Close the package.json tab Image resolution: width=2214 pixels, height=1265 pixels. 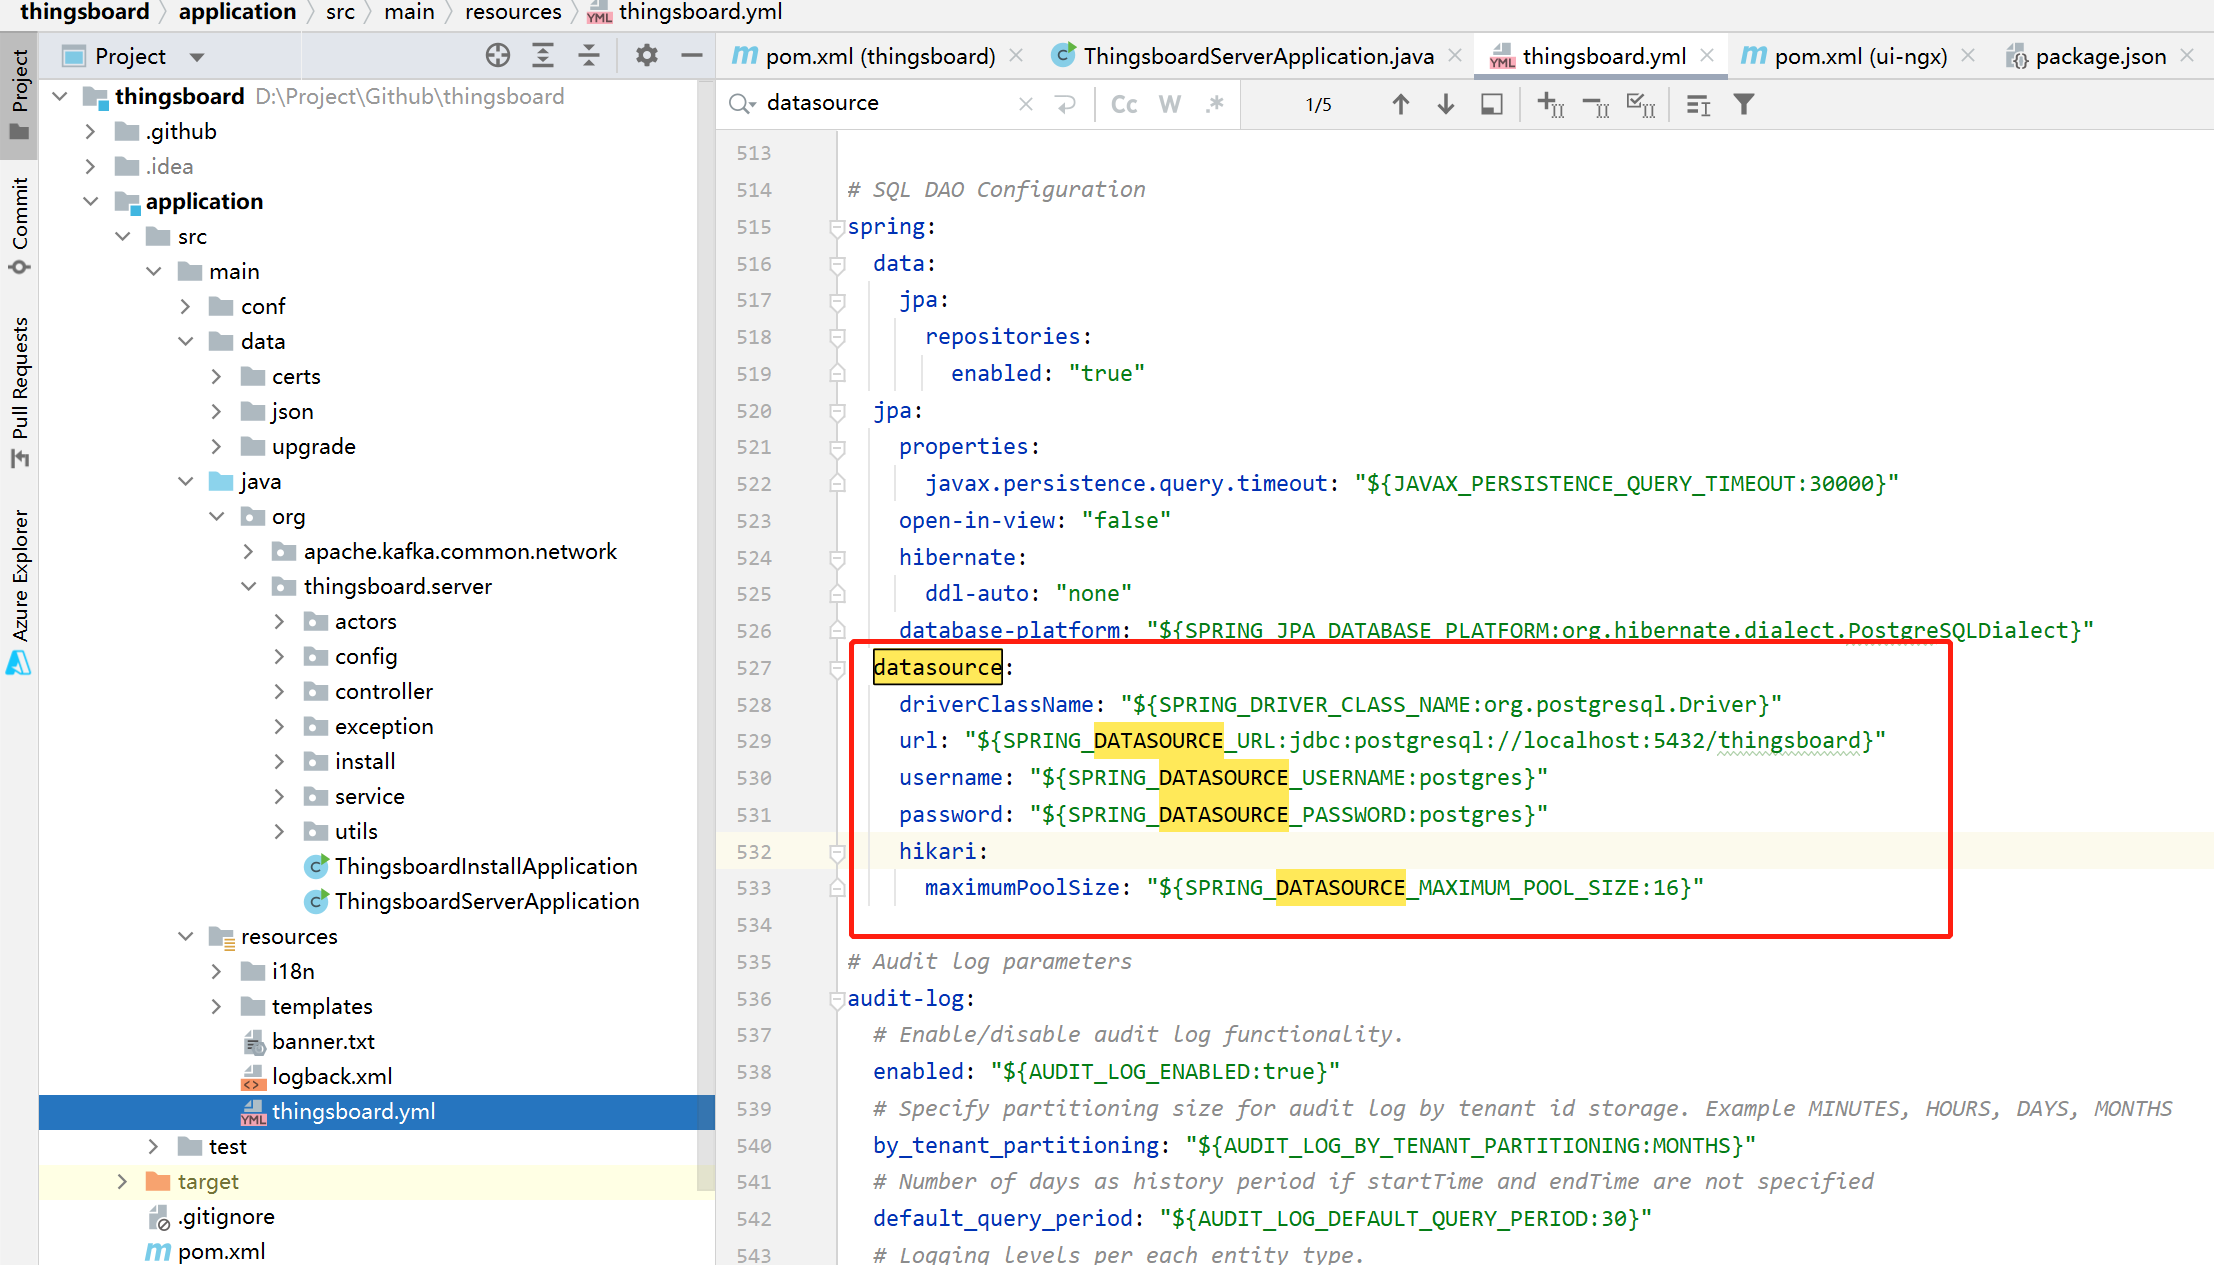click(2187, 56)
